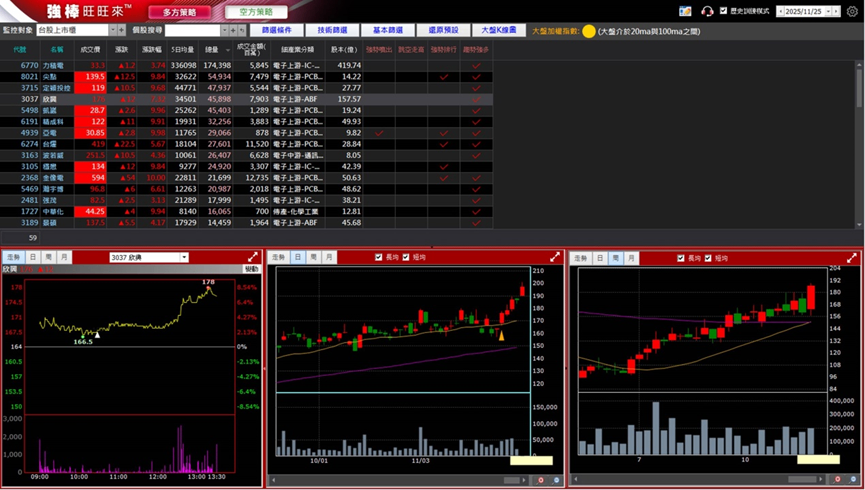The height and width of the screenshot is (490, 865).
Task: Click the 變動 button in intraday panel
Action: click(x=252, y=269)
